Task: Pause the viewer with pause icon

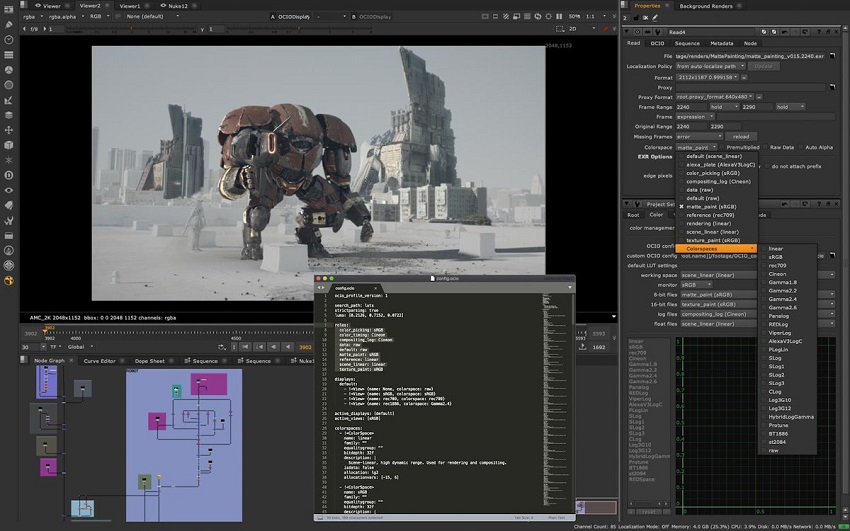Action: pyautogui.click(x=559, y=17)
